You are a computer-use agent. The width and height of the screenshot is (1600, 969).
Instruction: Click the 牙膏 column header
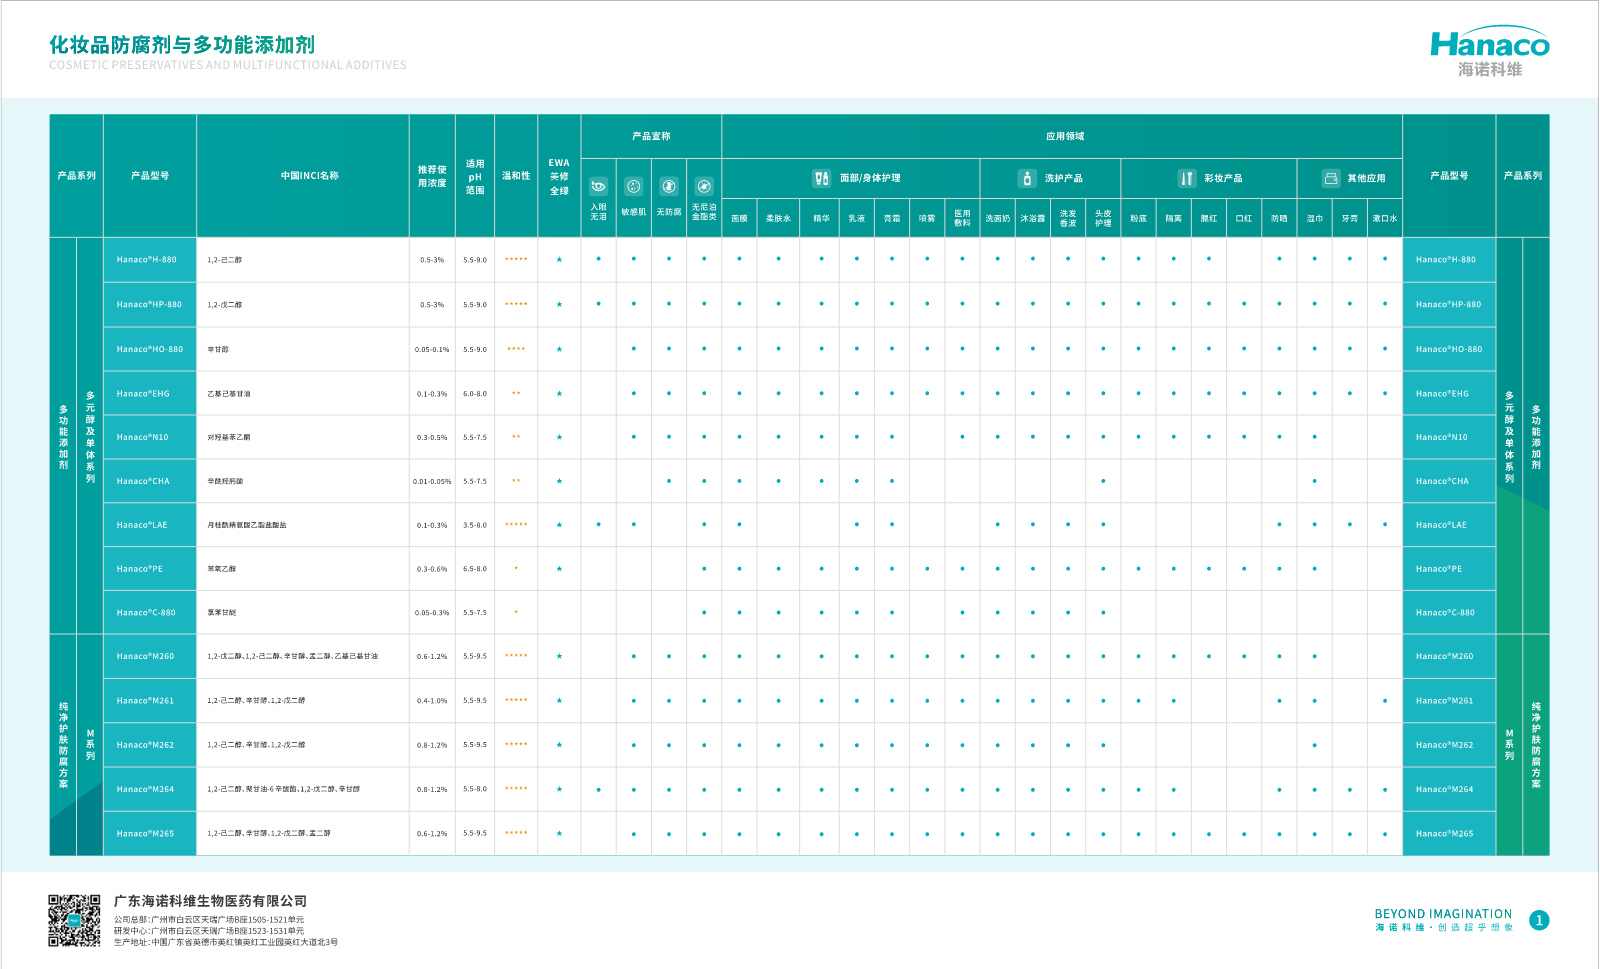click(1350, 218)
